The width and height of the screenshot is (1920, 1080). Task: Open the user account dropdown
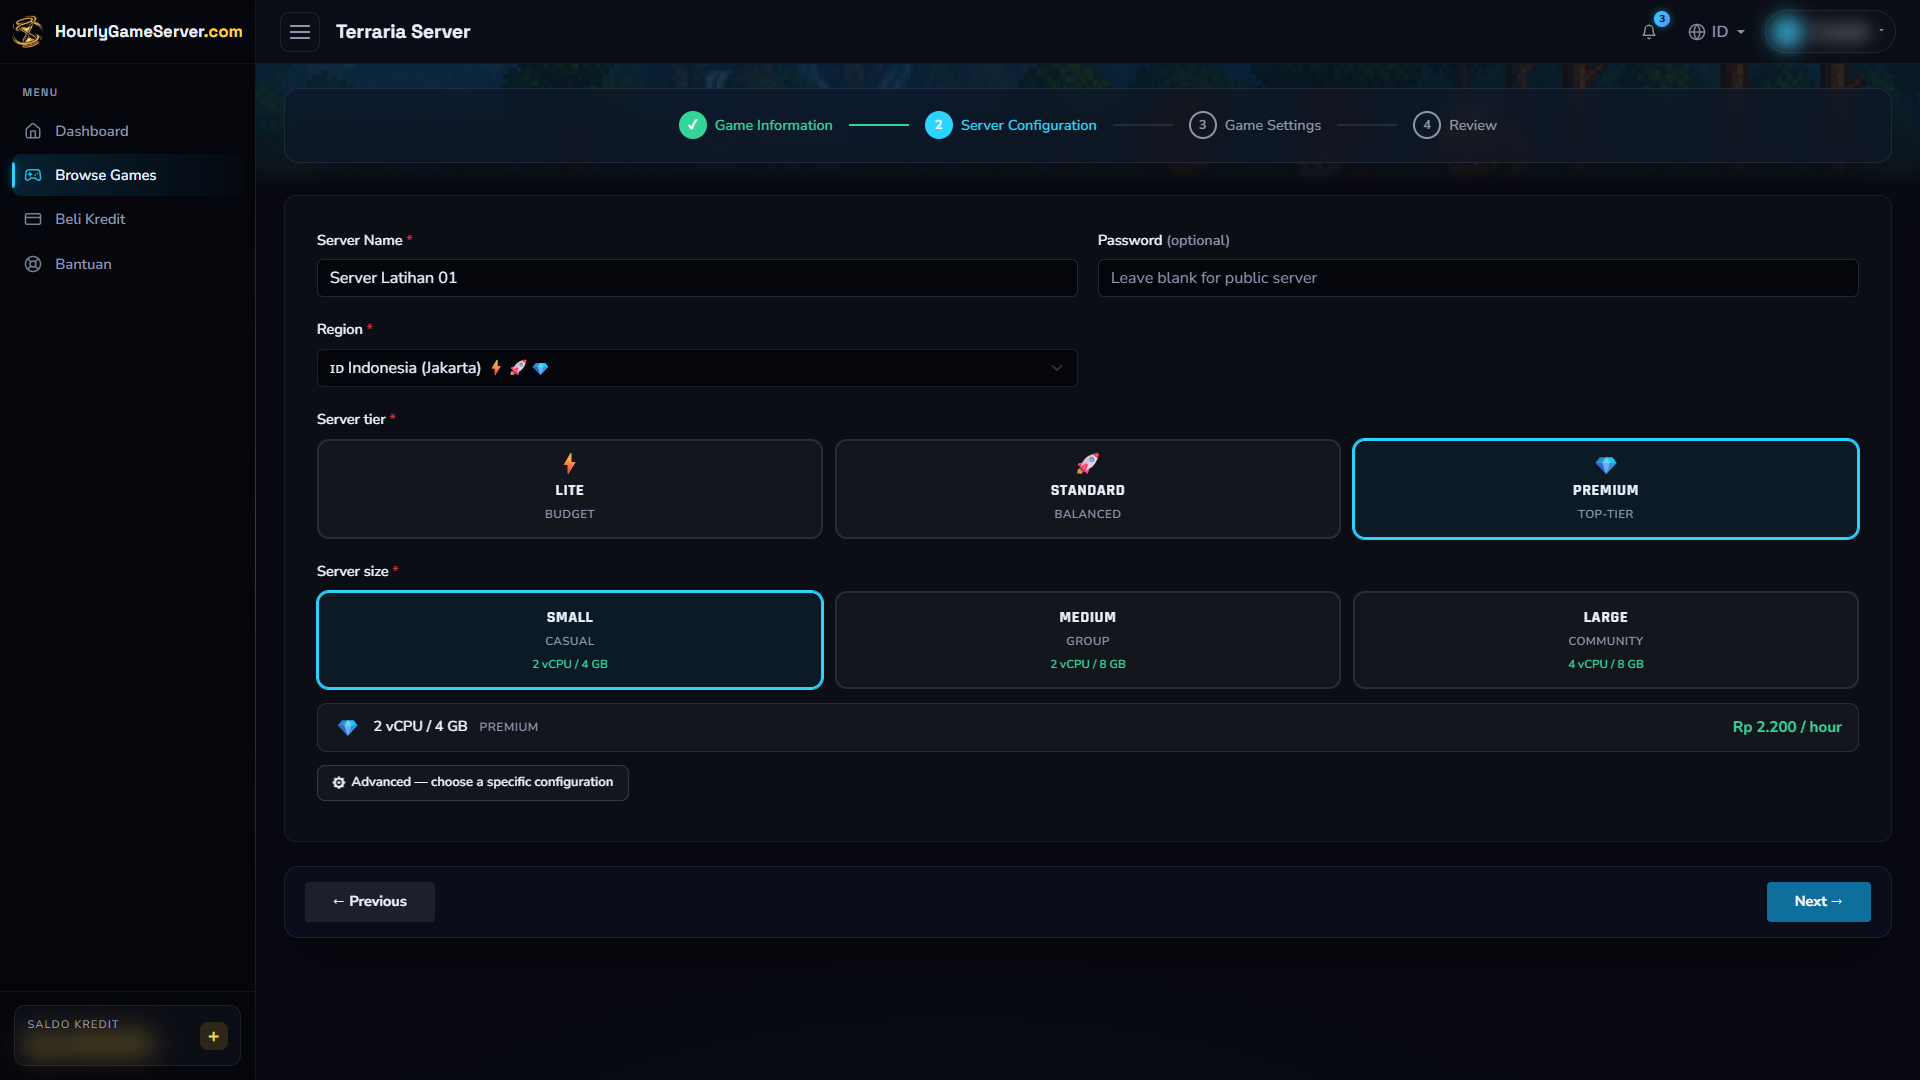[1830, 31]
